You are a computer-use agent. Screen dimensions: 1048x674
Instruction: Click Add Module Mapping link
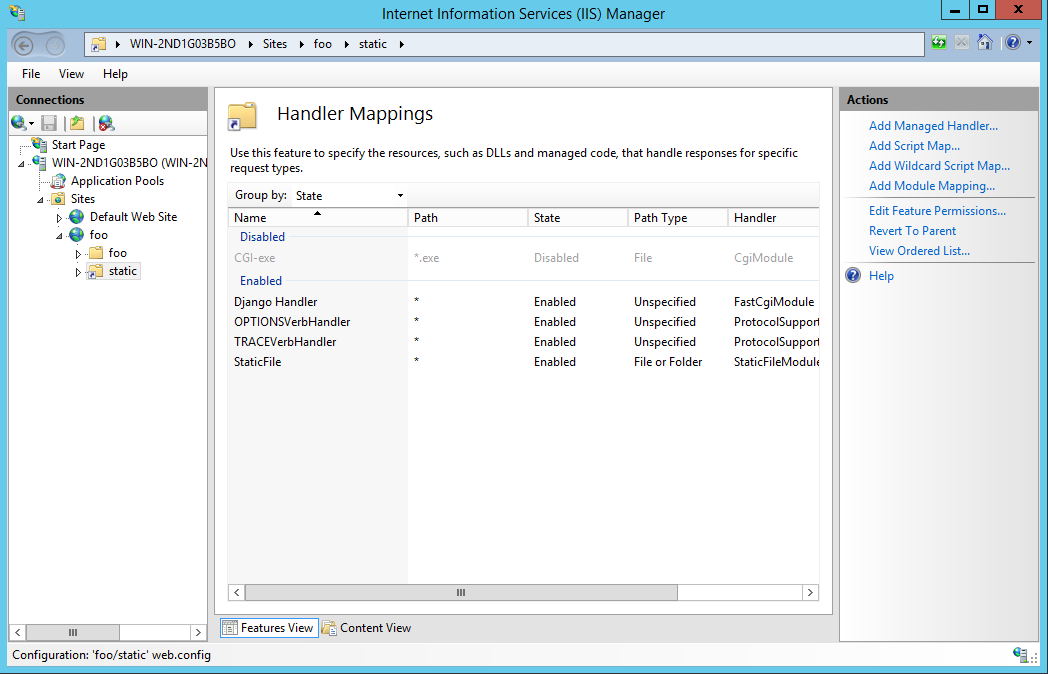pyautogui.click(x=932, y=186)
